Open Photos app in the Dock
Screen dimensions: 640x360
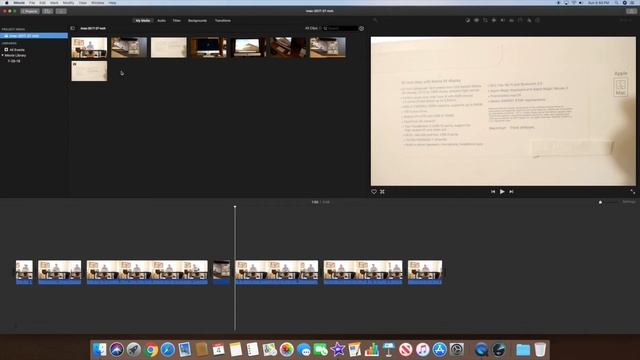[x=287, y=350]
